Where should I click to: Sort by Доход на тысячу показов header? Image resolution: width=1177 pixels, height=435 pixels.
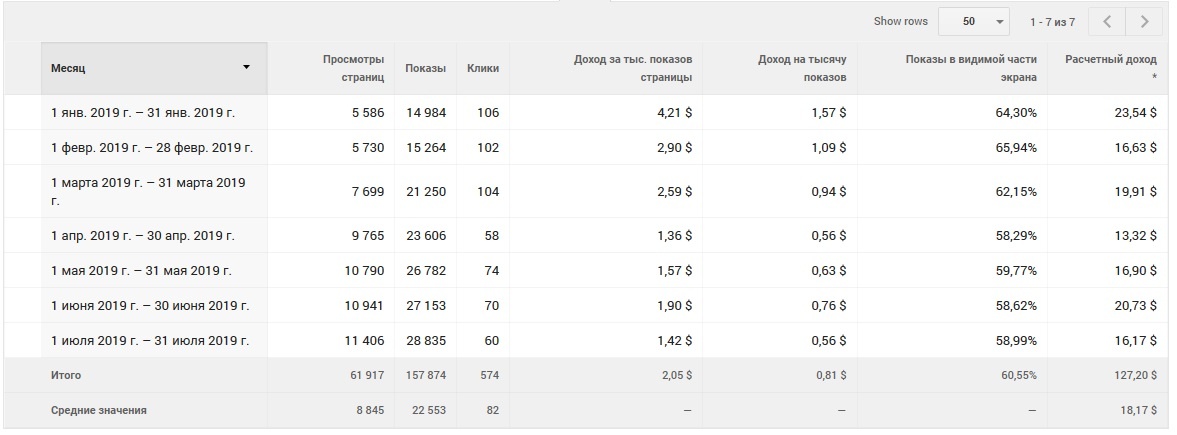802,68
